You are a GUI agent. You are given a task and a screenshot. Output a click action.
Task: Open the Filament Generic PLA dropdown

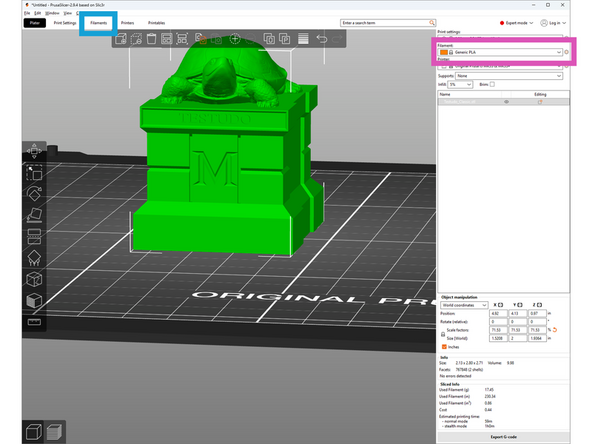click(500, 52)
